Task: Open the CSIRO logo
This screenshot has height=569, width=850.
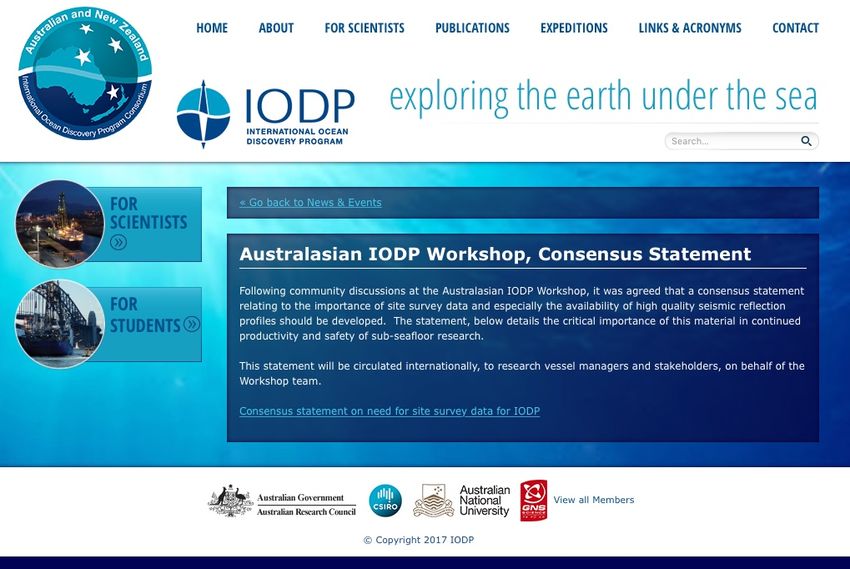Action: 385,501
